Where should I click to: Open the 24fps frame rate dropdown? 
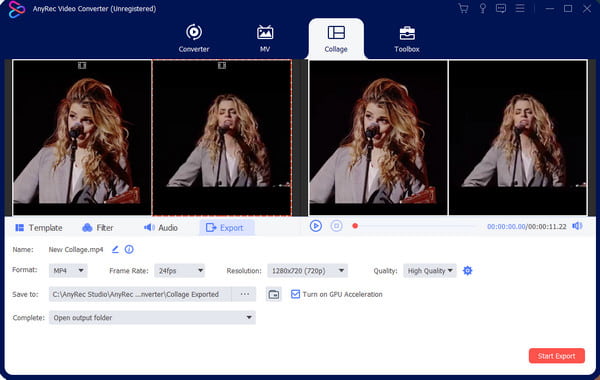(179, 271)
